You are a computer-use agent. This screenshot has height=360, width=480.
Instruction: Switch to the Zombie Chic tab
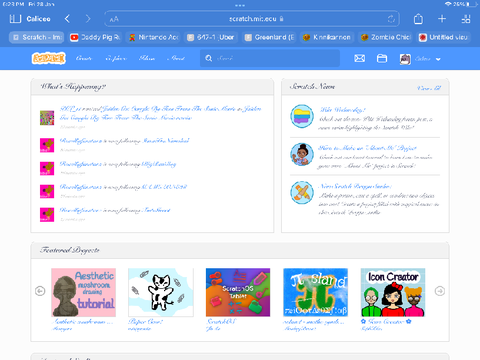[x=386, y=37]
